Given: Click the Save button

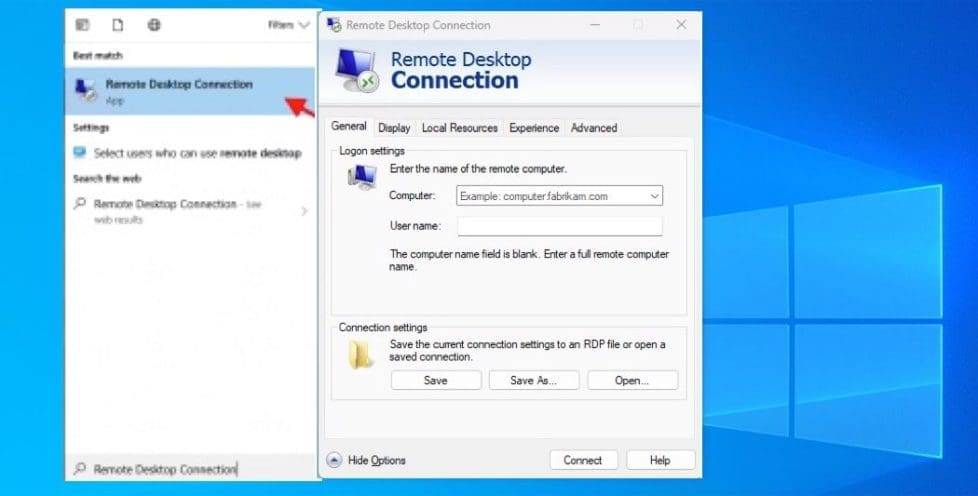Looking at the screenshot, I should click(x=436, y=381).
